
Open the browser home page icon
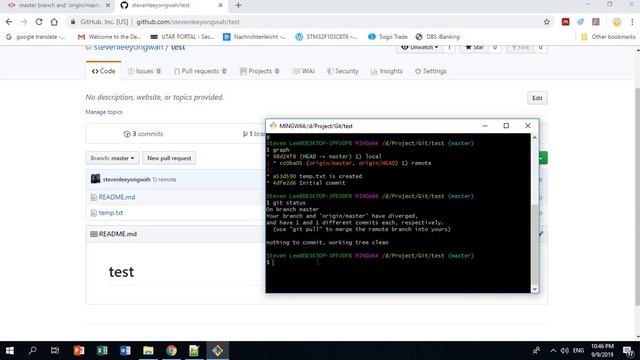click(54, 22)
